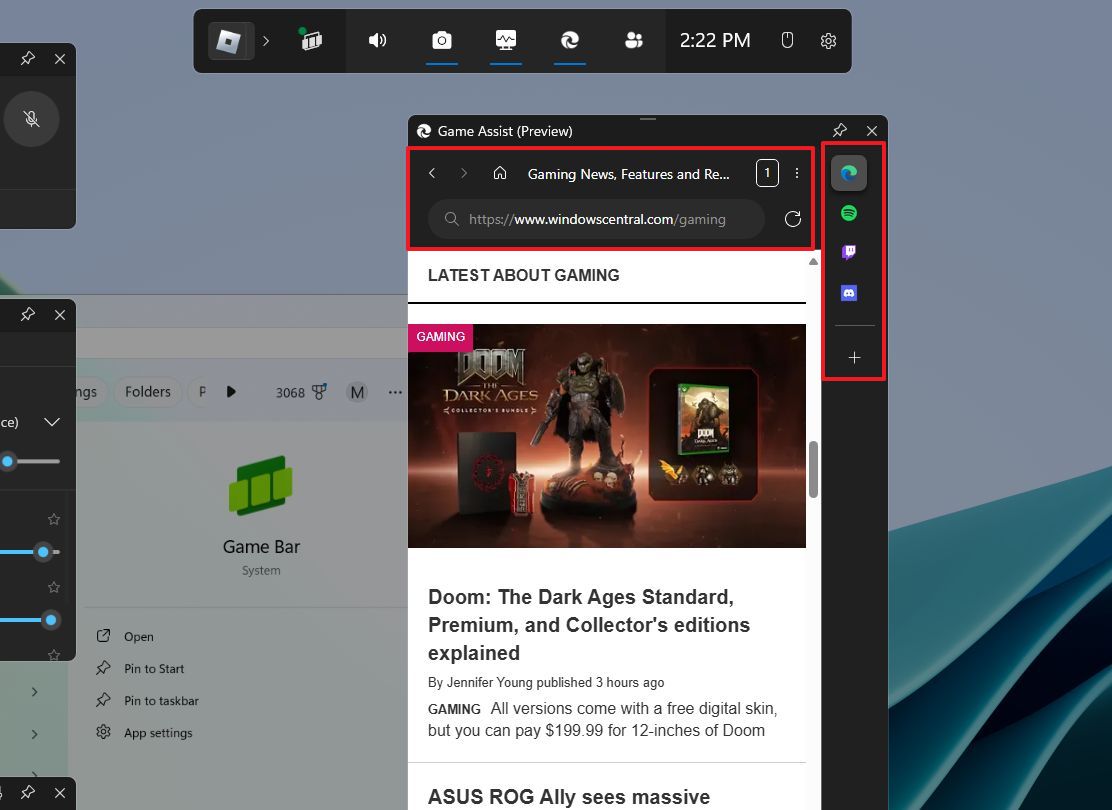This screenshot has width=1112, height=810.
Task: Open the three-dot menu in Game Assist
Action: (x=797, y=173)
